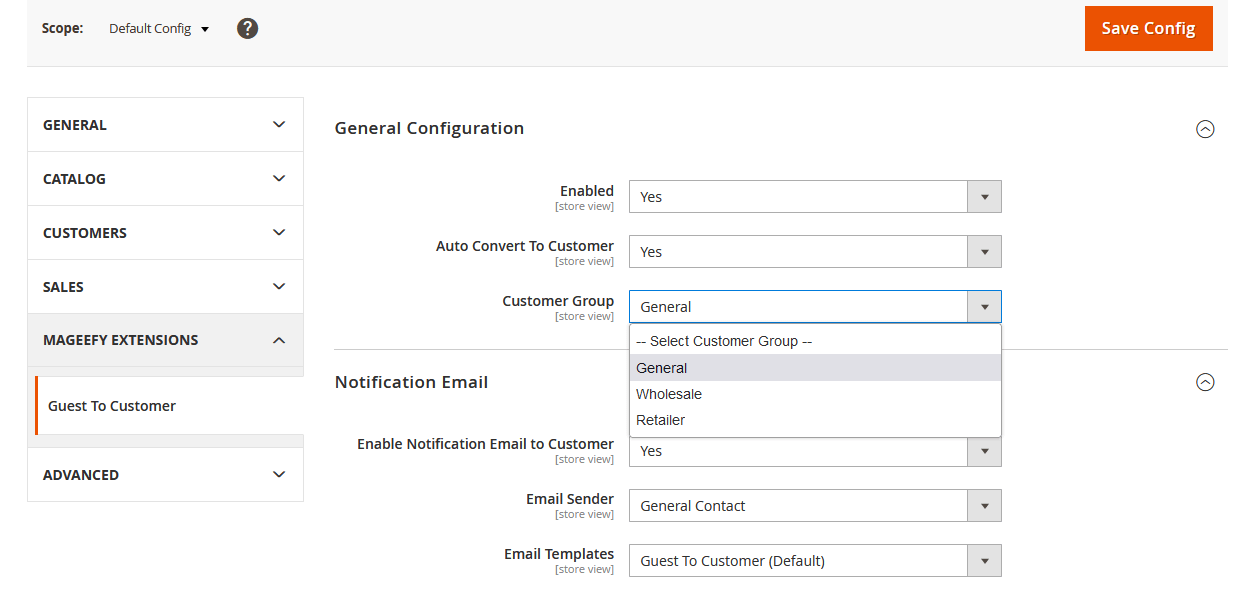
Task: Click the store view link under Enabled
Action: point(584,205)
